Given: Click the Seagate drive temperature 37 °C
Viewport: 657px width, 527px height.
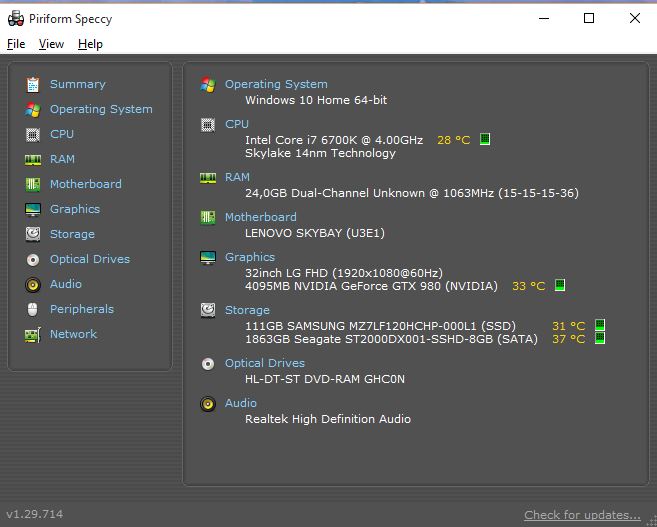Looking at the screenshot, I should tap(568, 339).
